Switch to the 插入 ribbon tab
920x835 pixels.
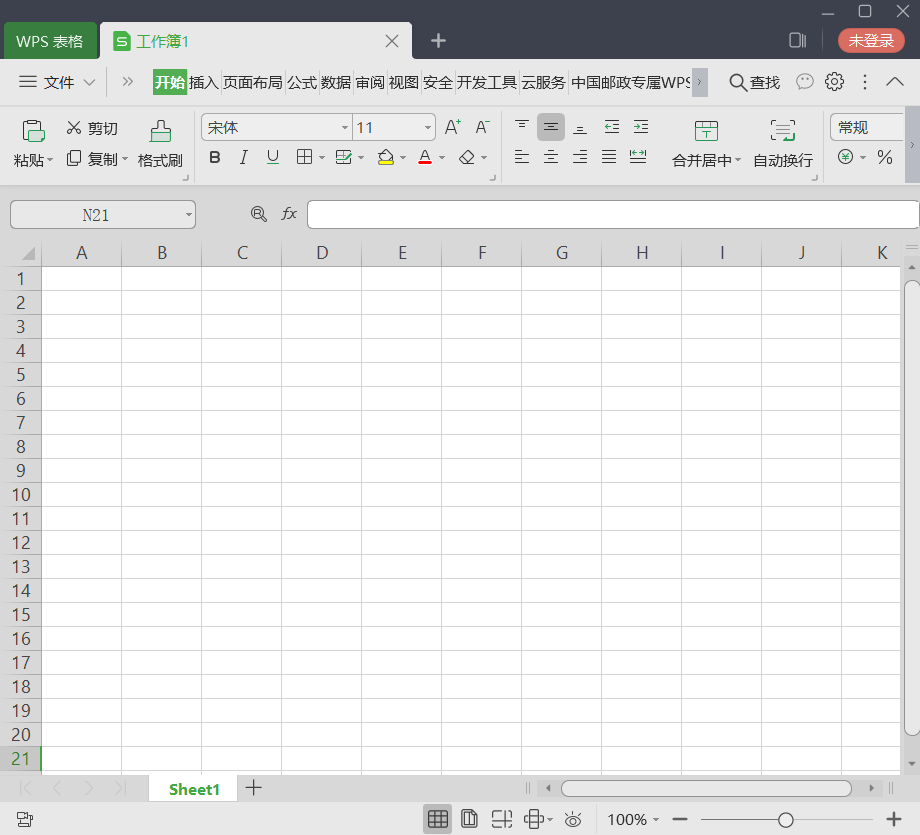(204, 82)
